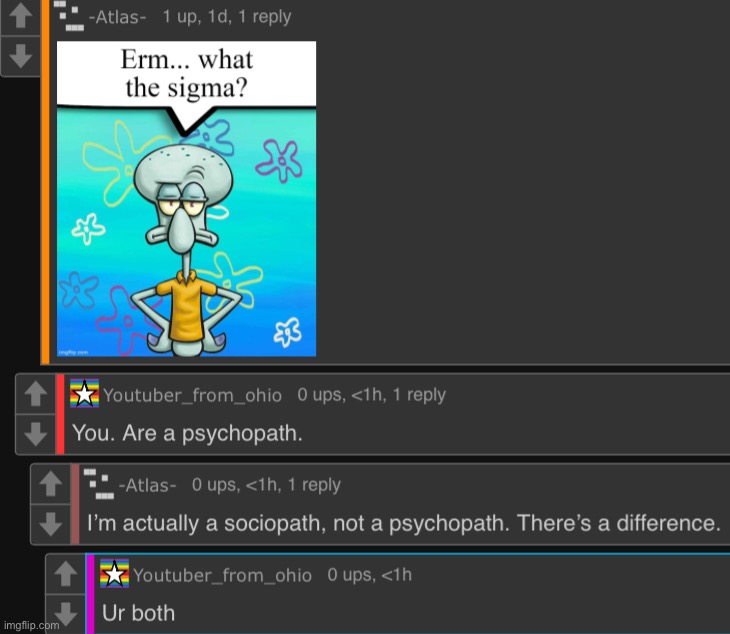Open -Atlas- profile from top comment
The image size is (730, 634).
pos(117,17)
